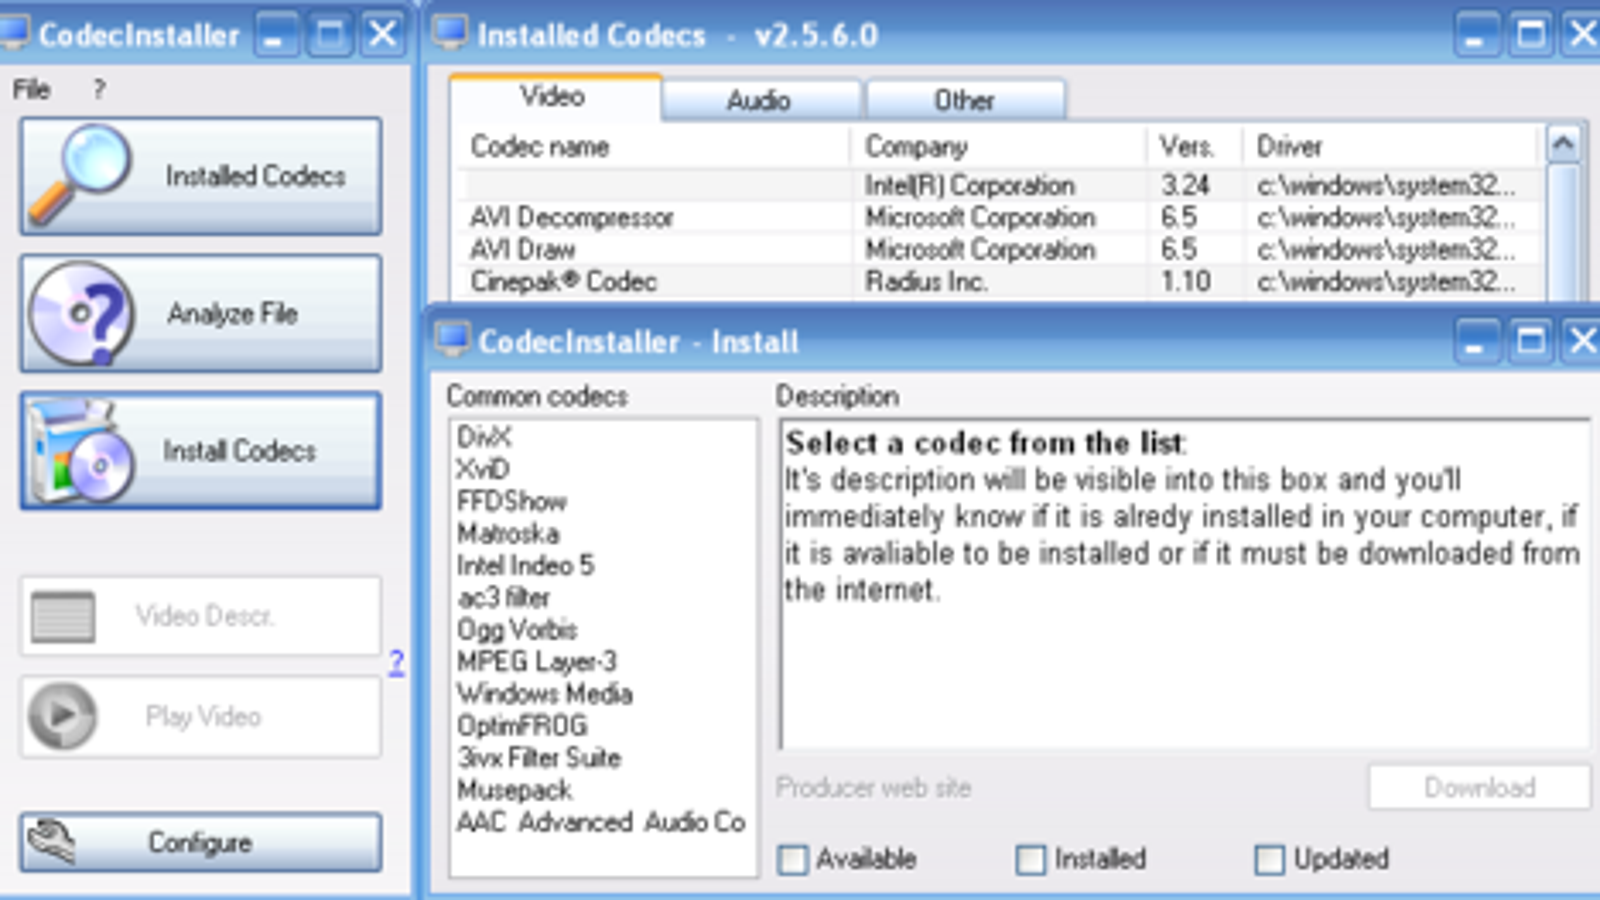Click the Play Video round play icon

62,716
